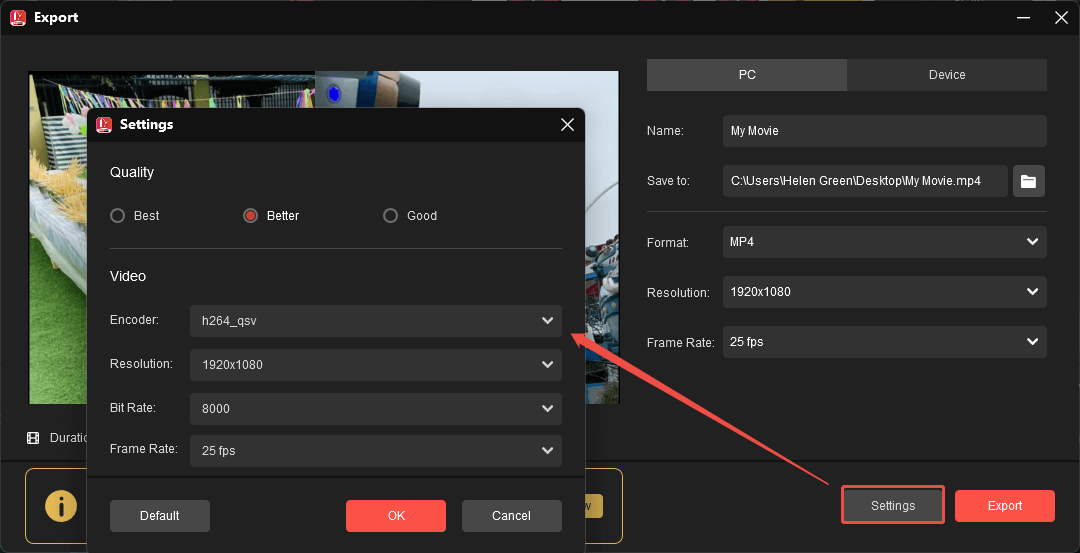Click the Video section heading

tap(128, 276)
